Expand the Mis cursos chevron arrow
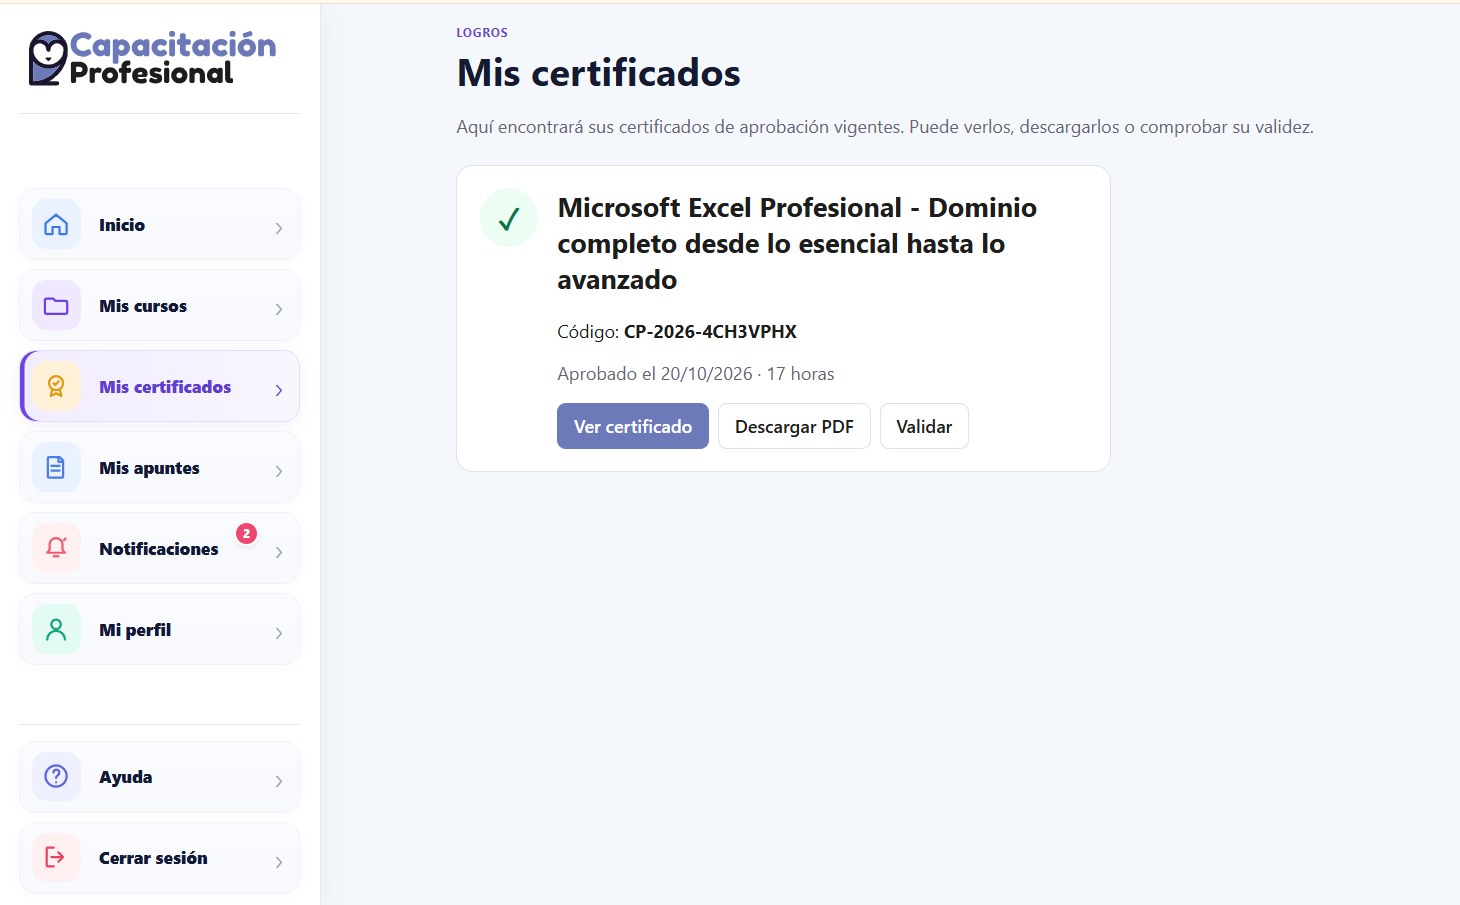 click(278, 309)
